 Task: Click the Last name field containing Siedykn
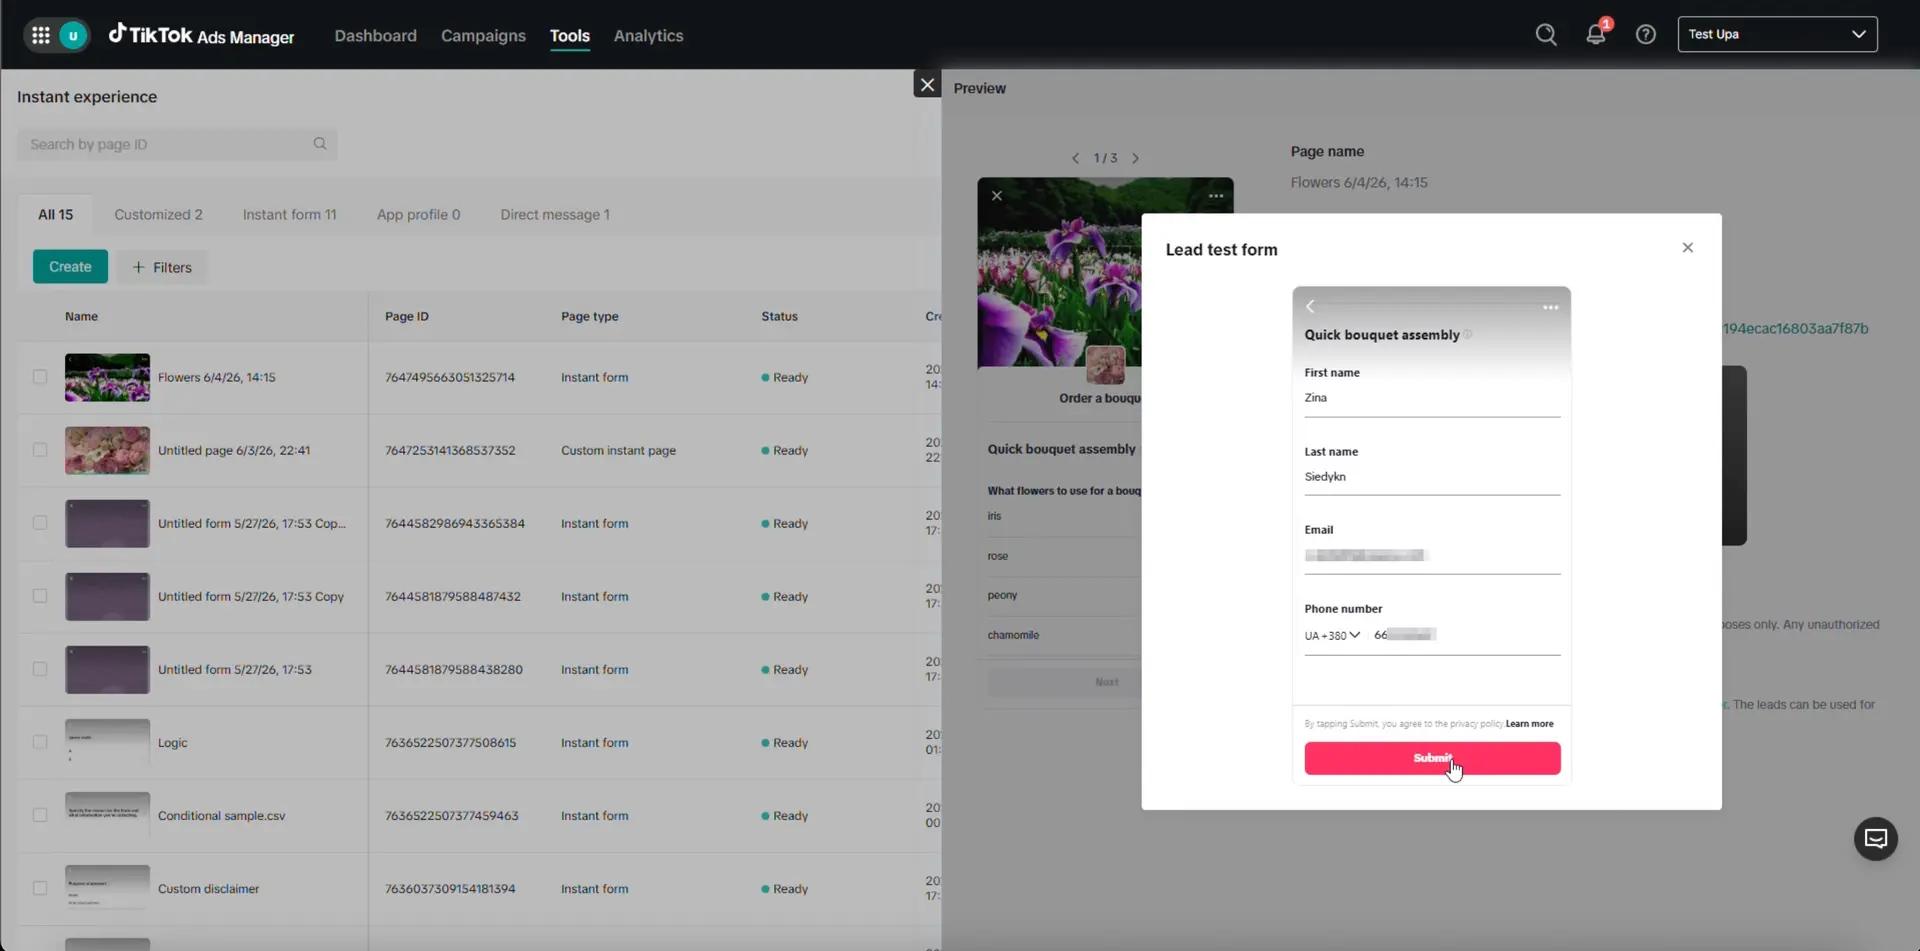click(1432, 477)
